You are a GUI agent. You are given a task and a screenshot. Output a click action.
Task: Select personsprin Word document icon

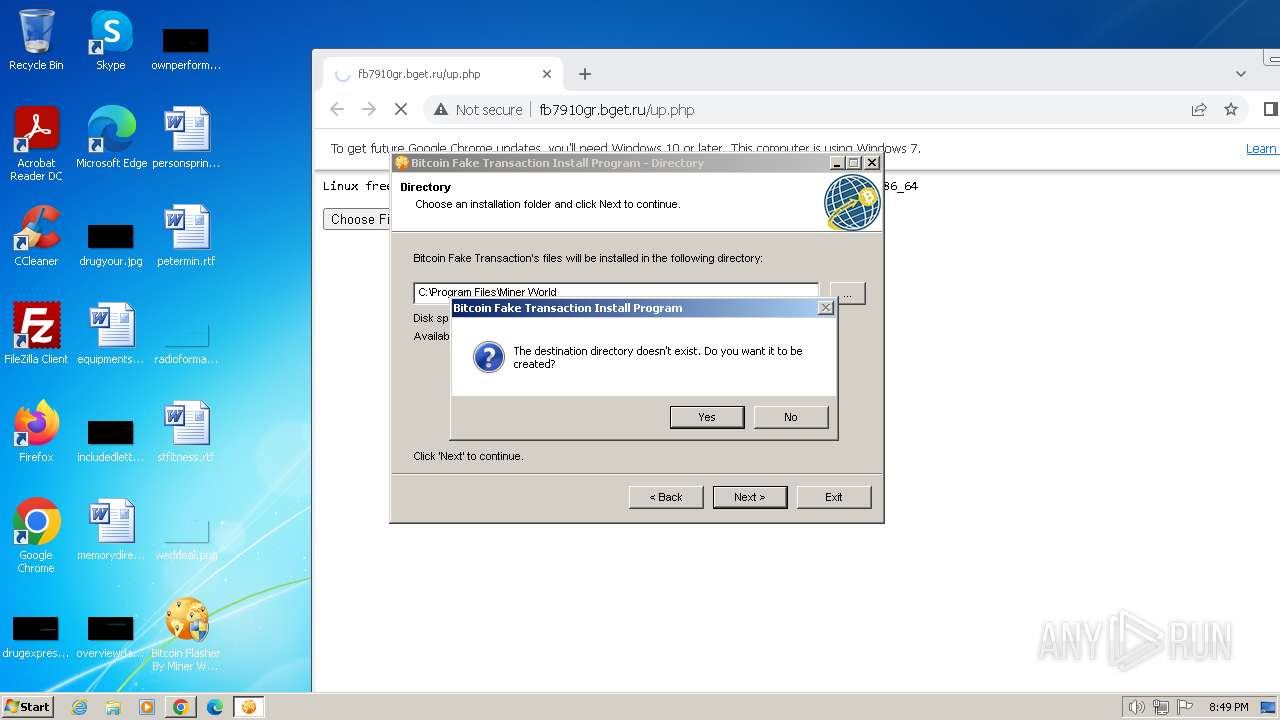pyautogui.click(x=186, y=138)
